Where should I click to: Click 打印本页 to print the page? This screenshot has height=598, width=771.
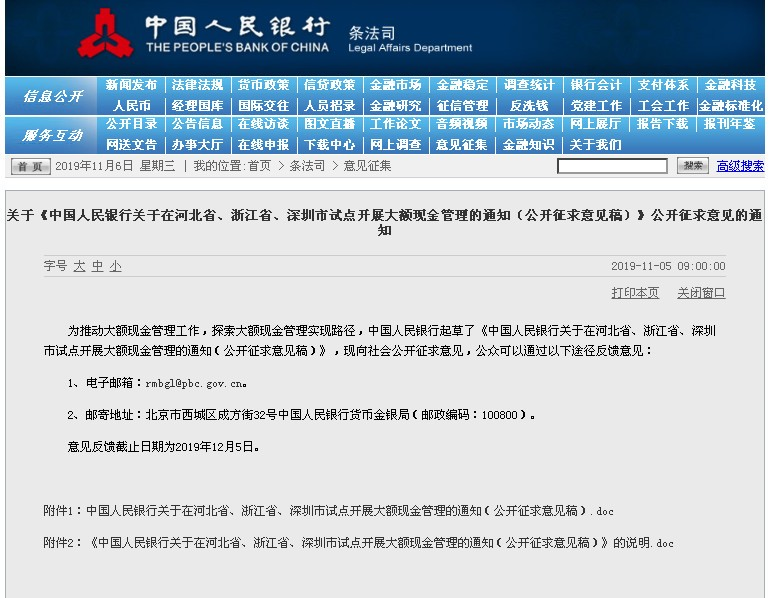coord(635,293)
